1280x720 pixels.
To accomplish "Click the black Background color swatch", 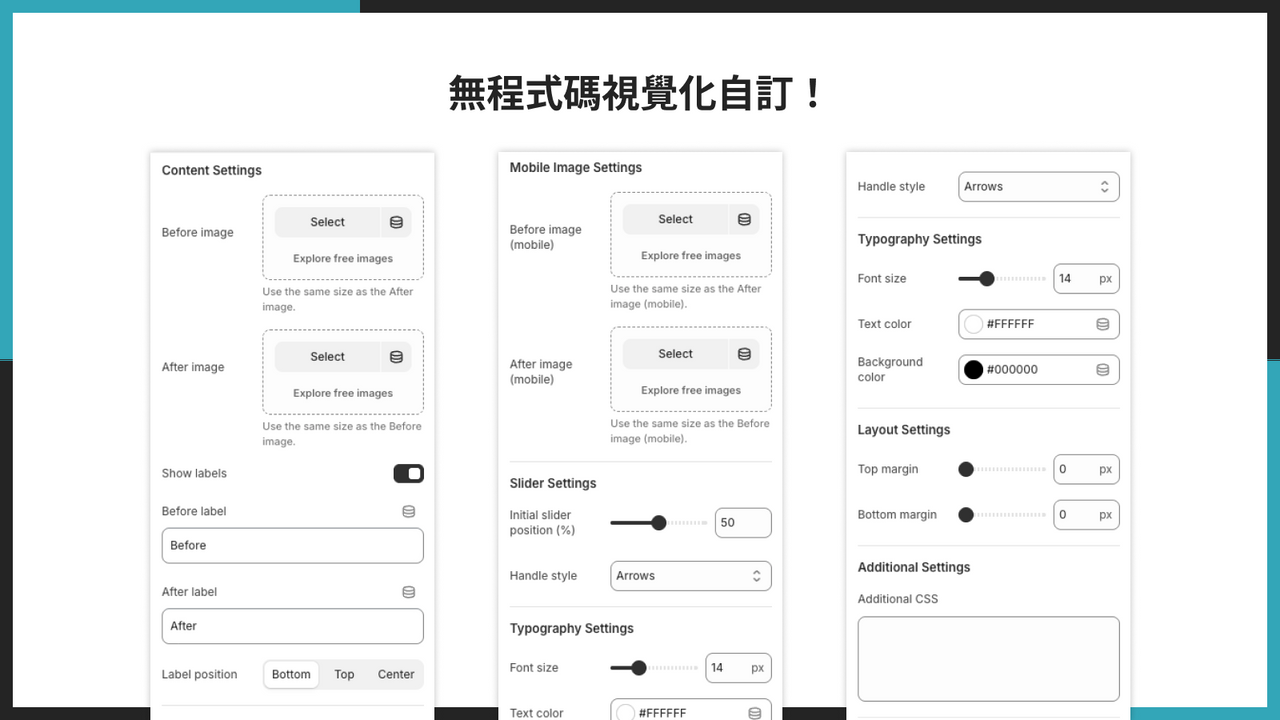I will [973, 369].
